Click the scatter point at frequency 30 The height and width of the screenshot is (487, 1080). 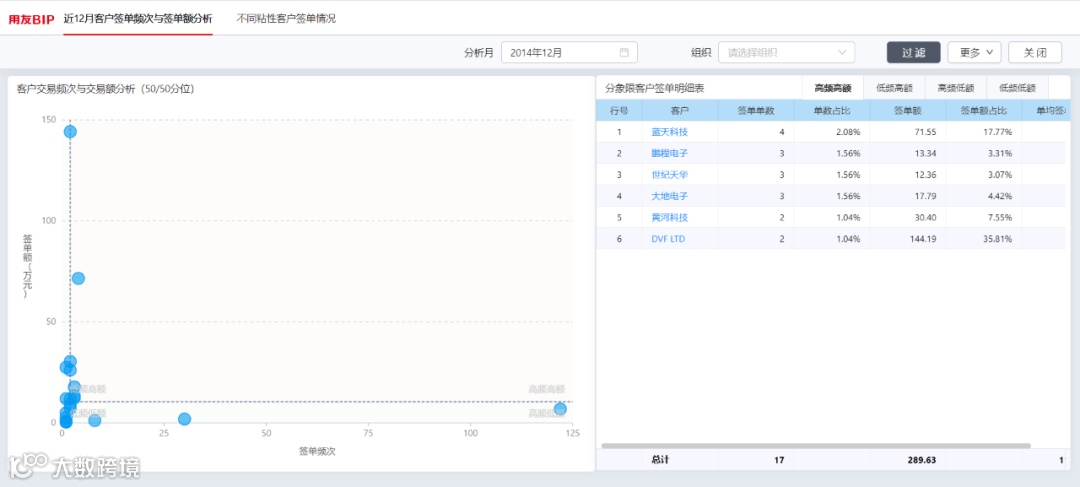click(x=185, y=419)
